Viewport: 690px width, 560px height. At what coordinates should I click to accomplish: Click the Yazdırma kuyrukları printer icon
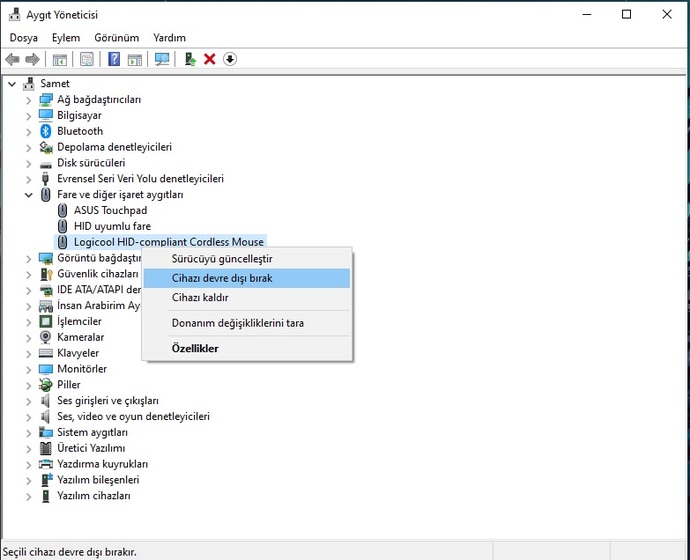[46, 464]
